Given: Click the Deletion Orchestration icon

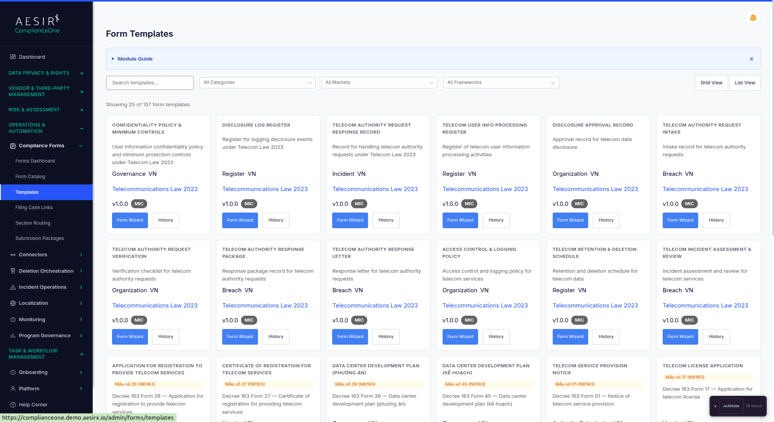Looking at the screenshot, I should 13,271.
